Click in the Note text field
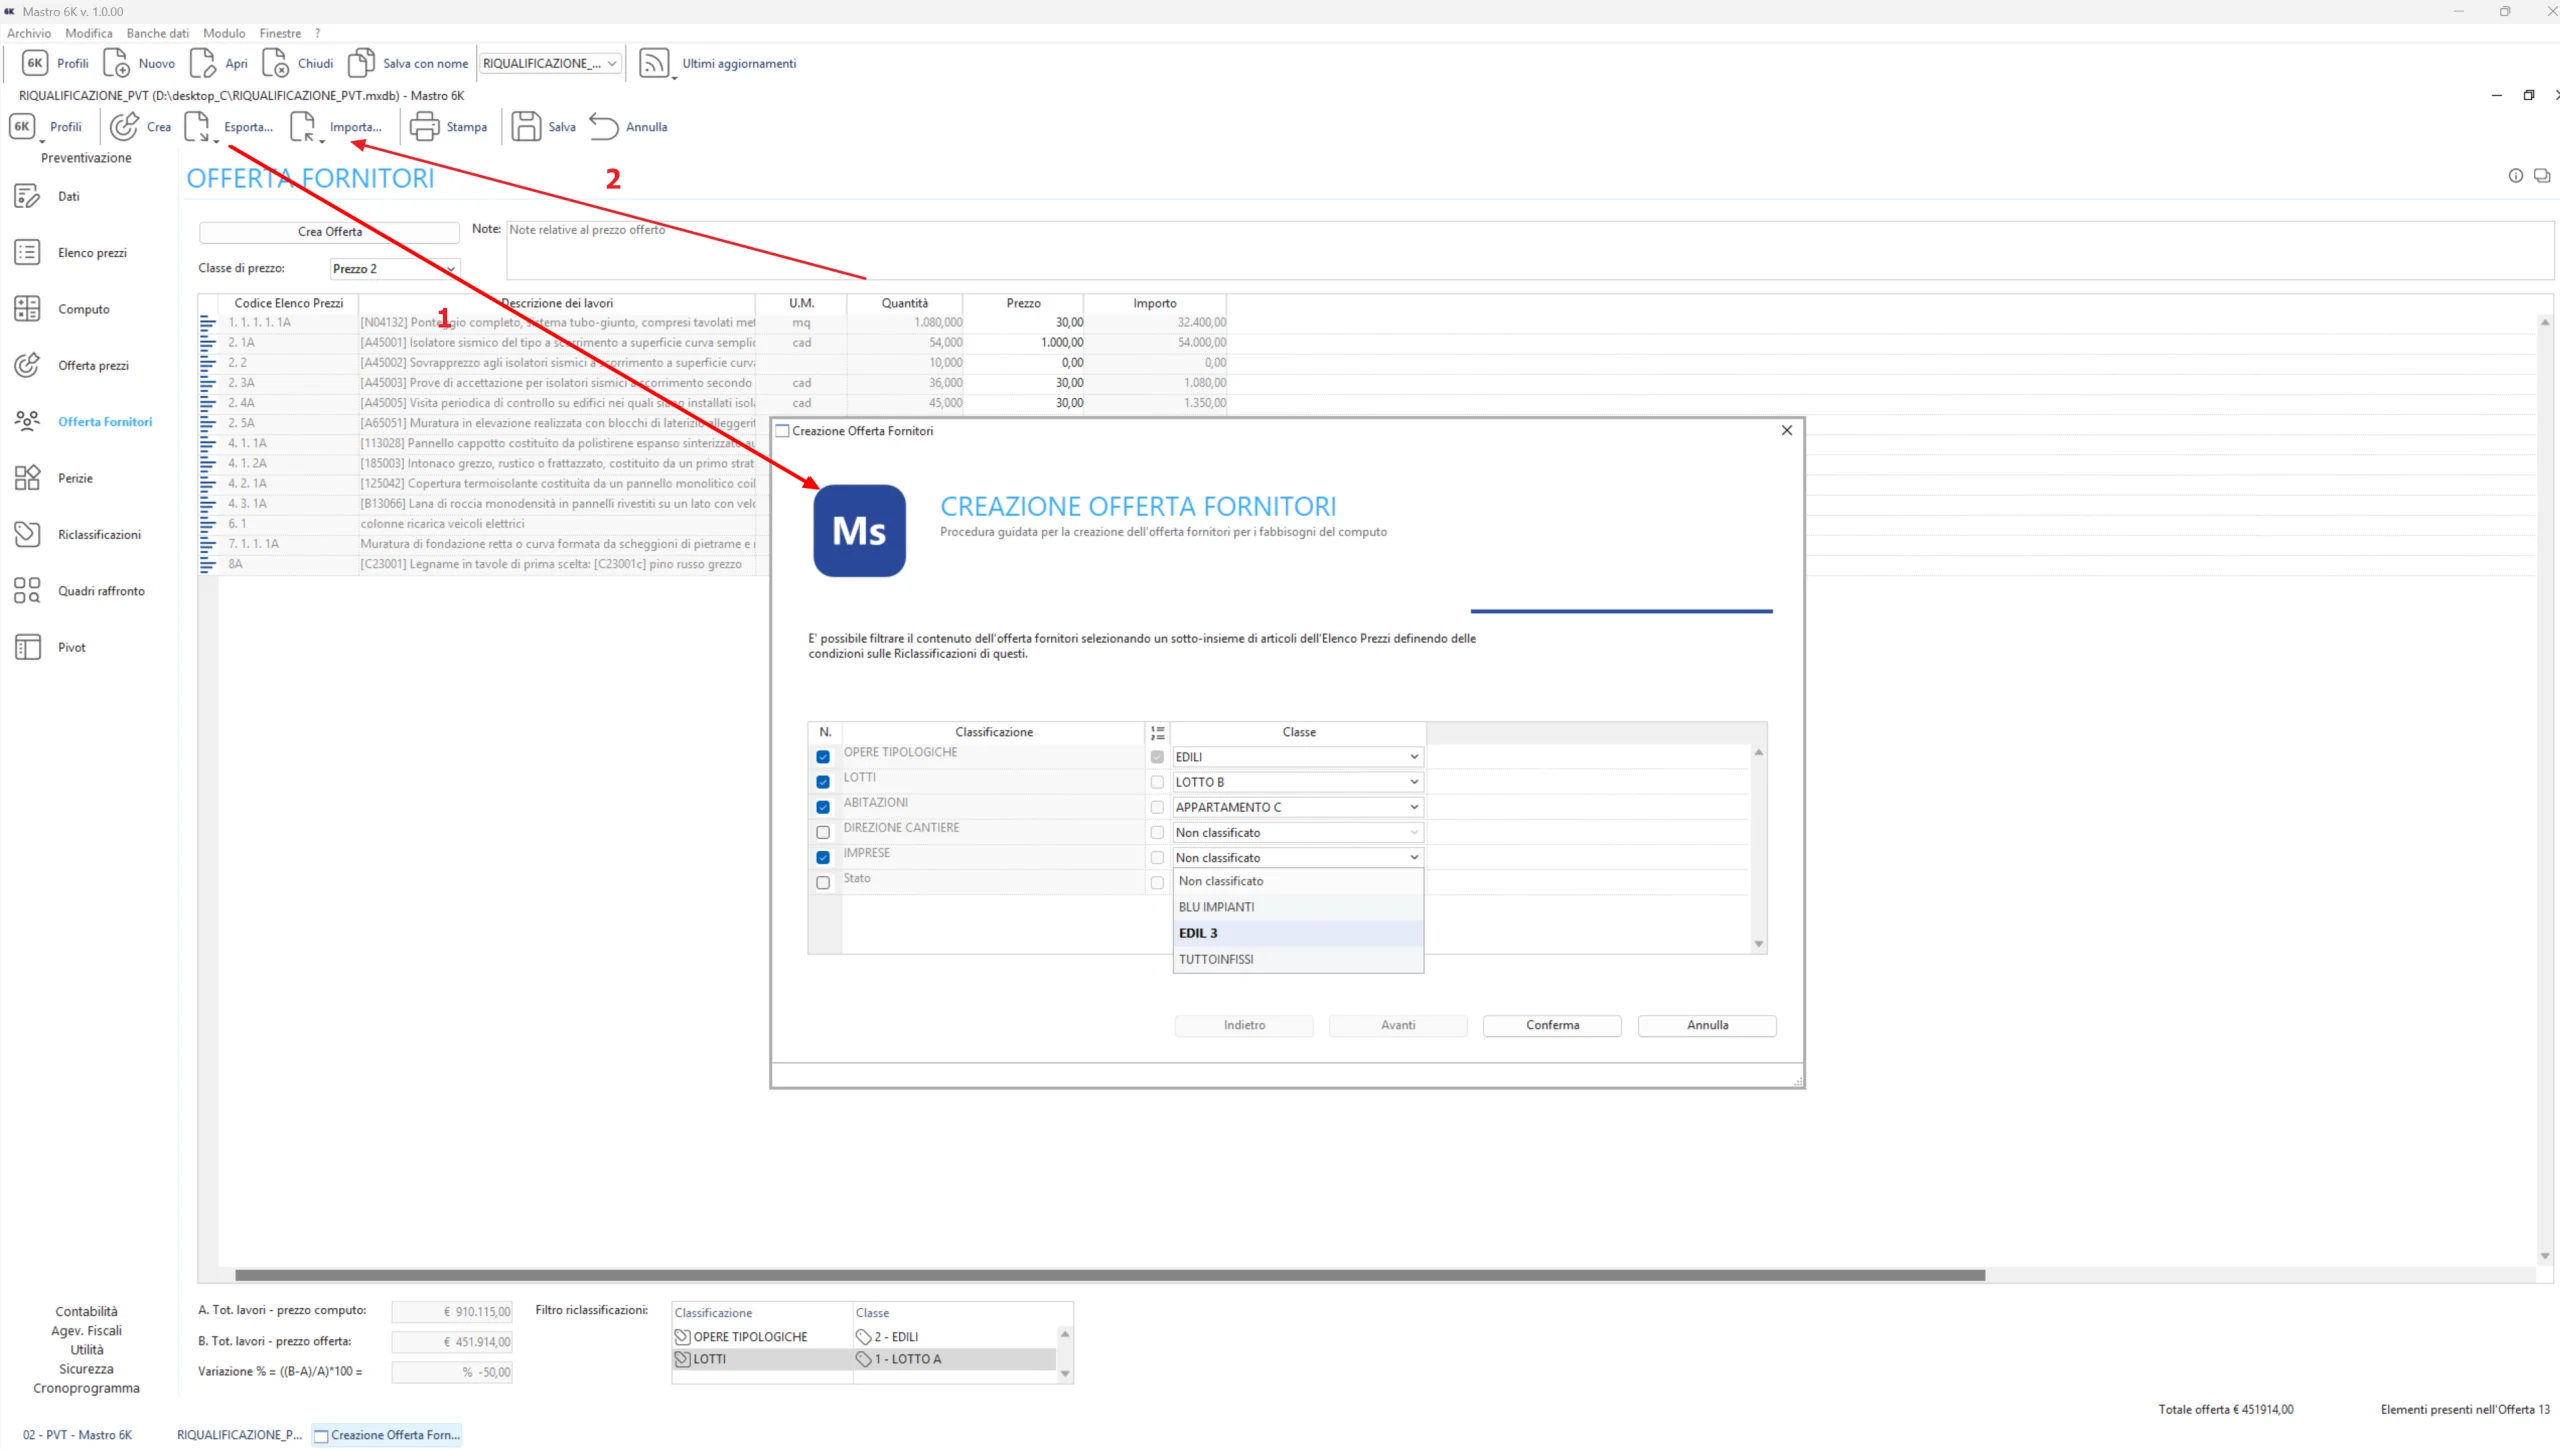The height and width of the screenshot is (1449, 2560). point(1500,250)
